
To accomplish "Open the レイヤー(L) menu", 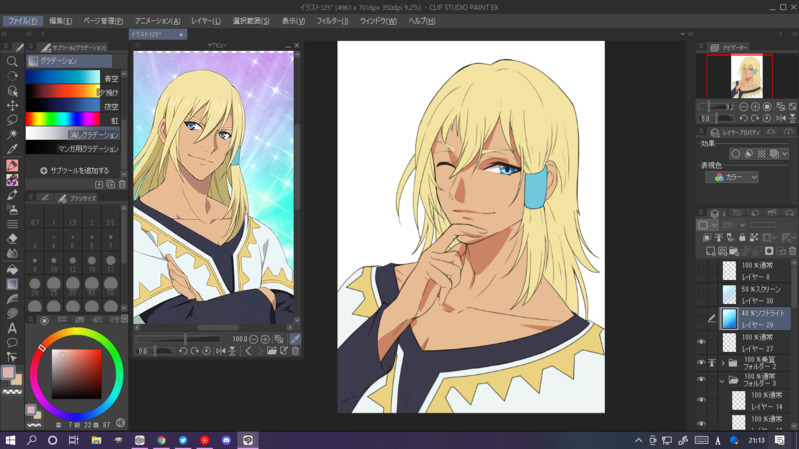I will 206,21.
